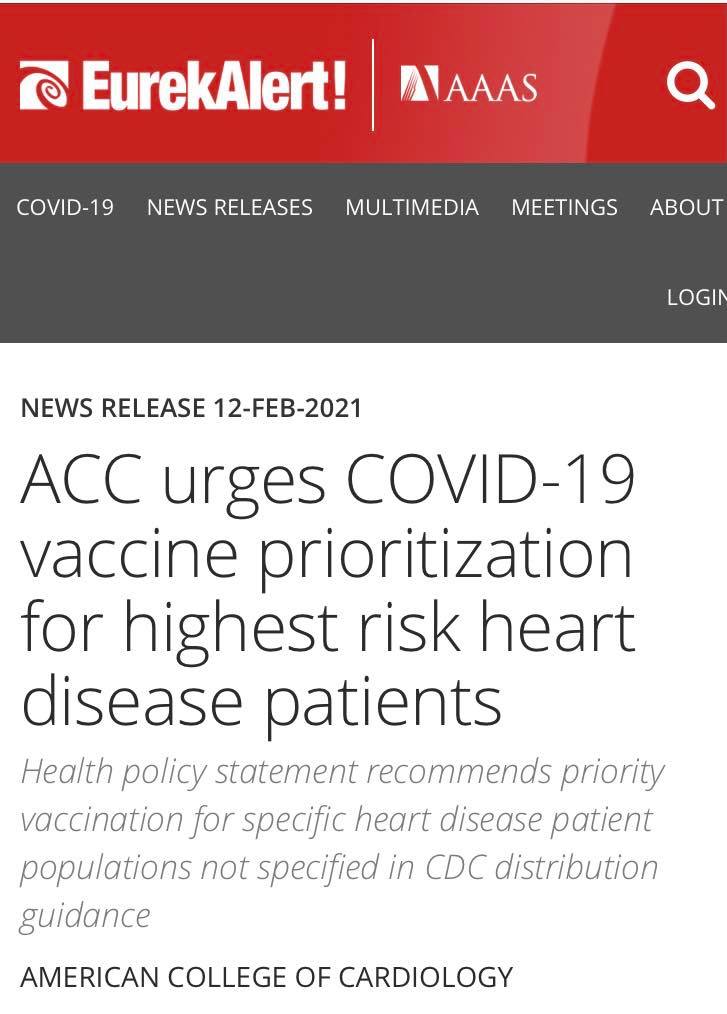Open the MEETINGS menu item
Screen dimensions: 727x1014
click(564, 207)
